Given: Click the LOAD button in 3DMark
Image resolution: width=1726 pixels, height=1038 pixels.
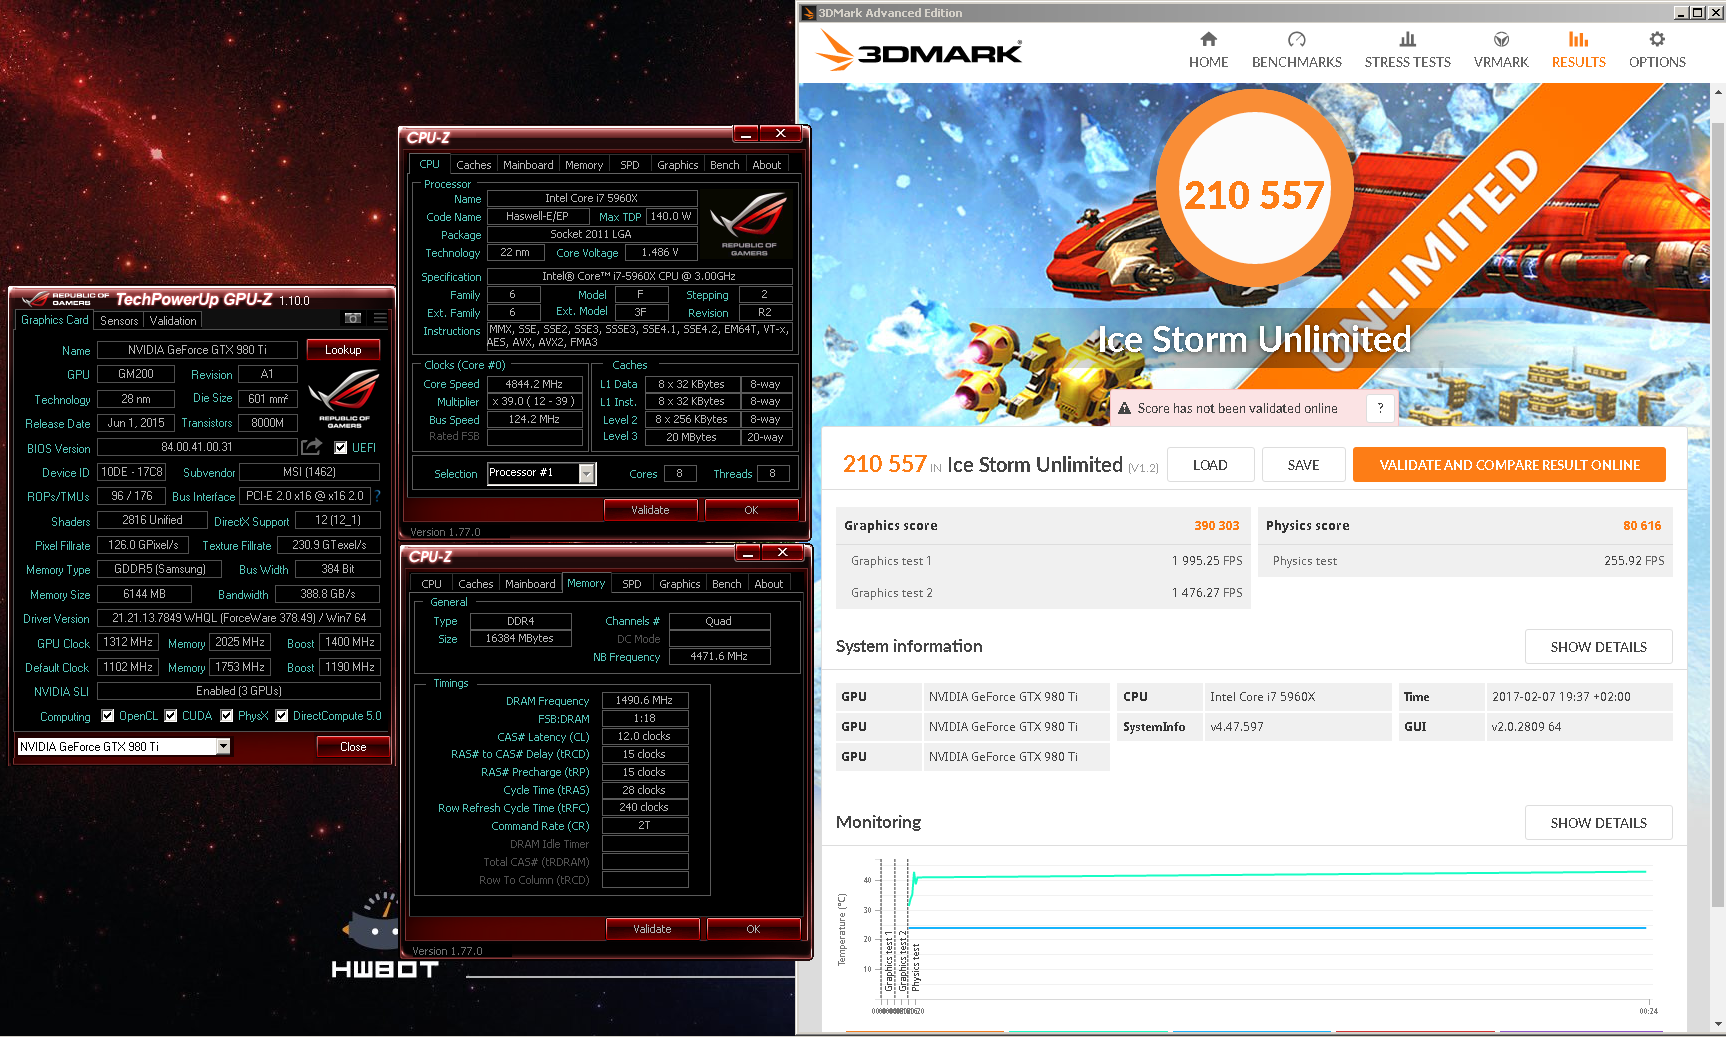Looking at the screenshot, I should 1210,465.
